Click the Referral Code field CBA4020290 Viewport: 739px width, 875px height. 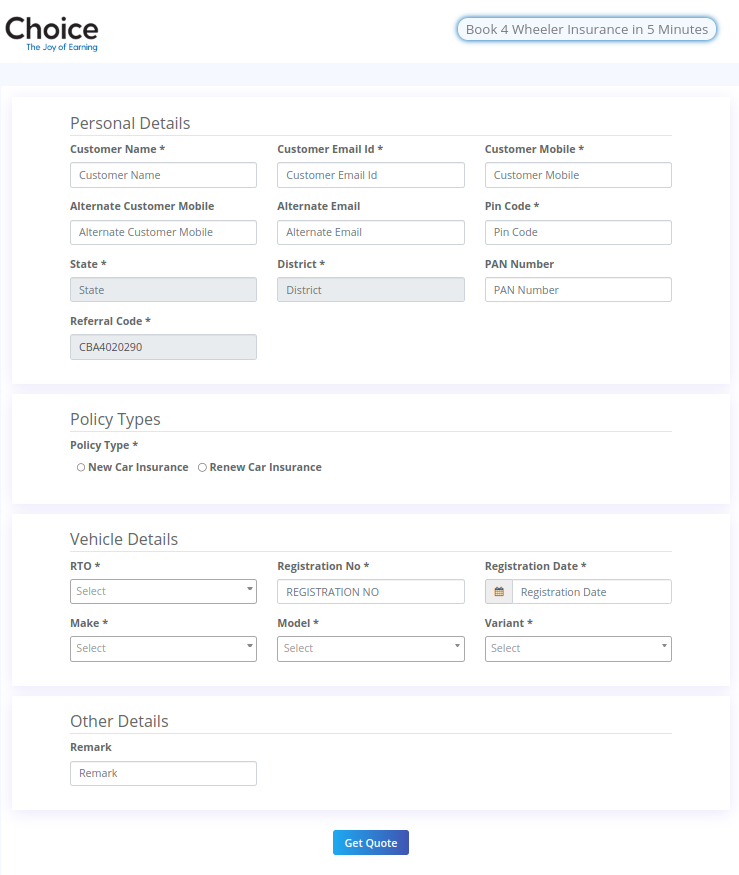(163, 347)
